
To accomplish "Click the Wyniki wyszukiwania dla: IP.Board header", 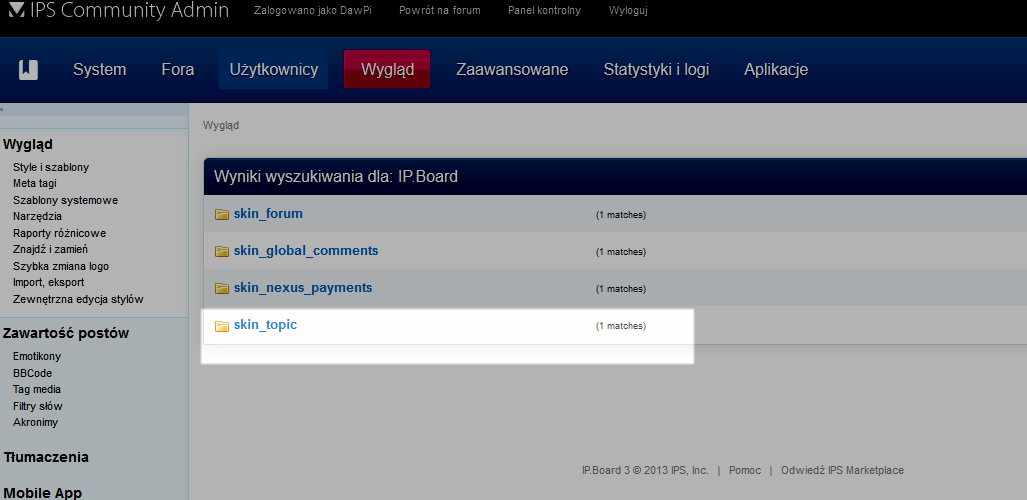I will point(335,176).
